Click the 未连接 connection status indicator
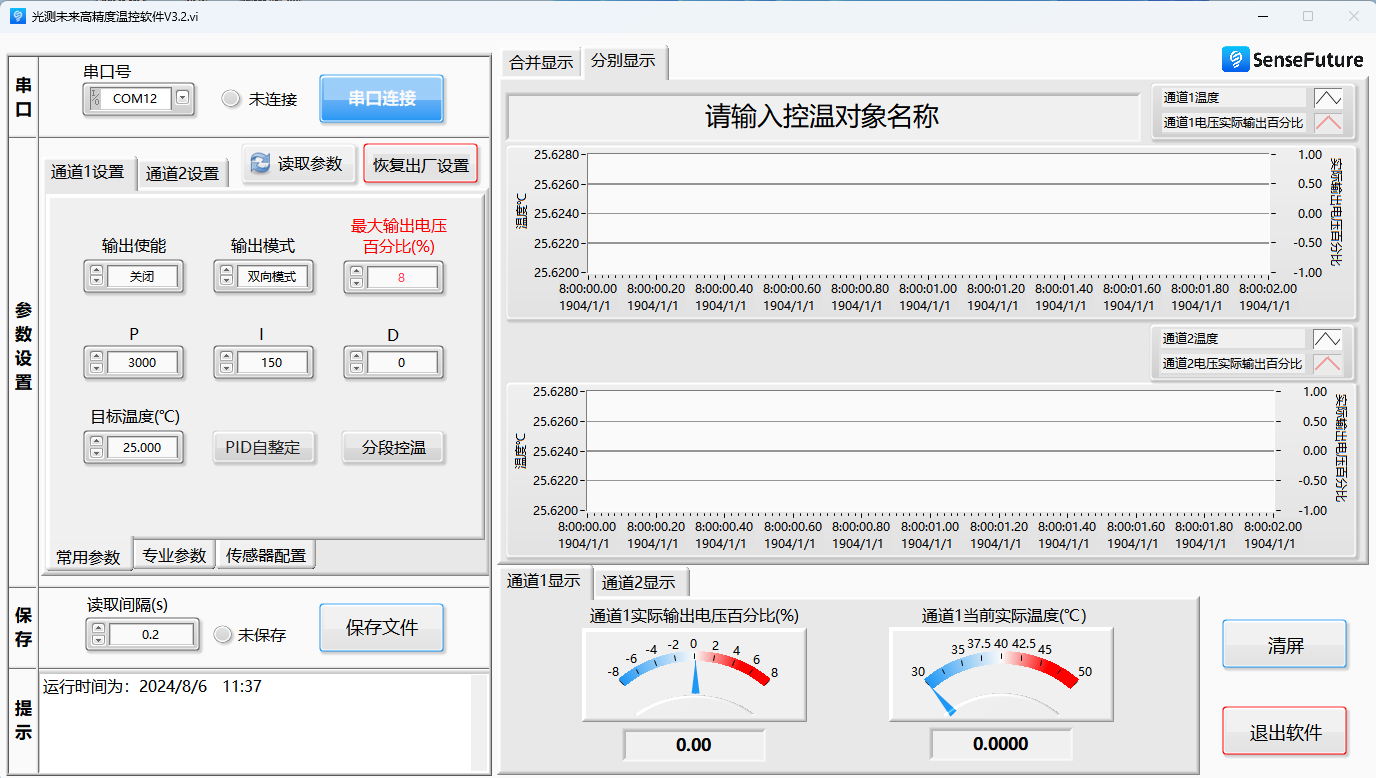 click(231, 99)
